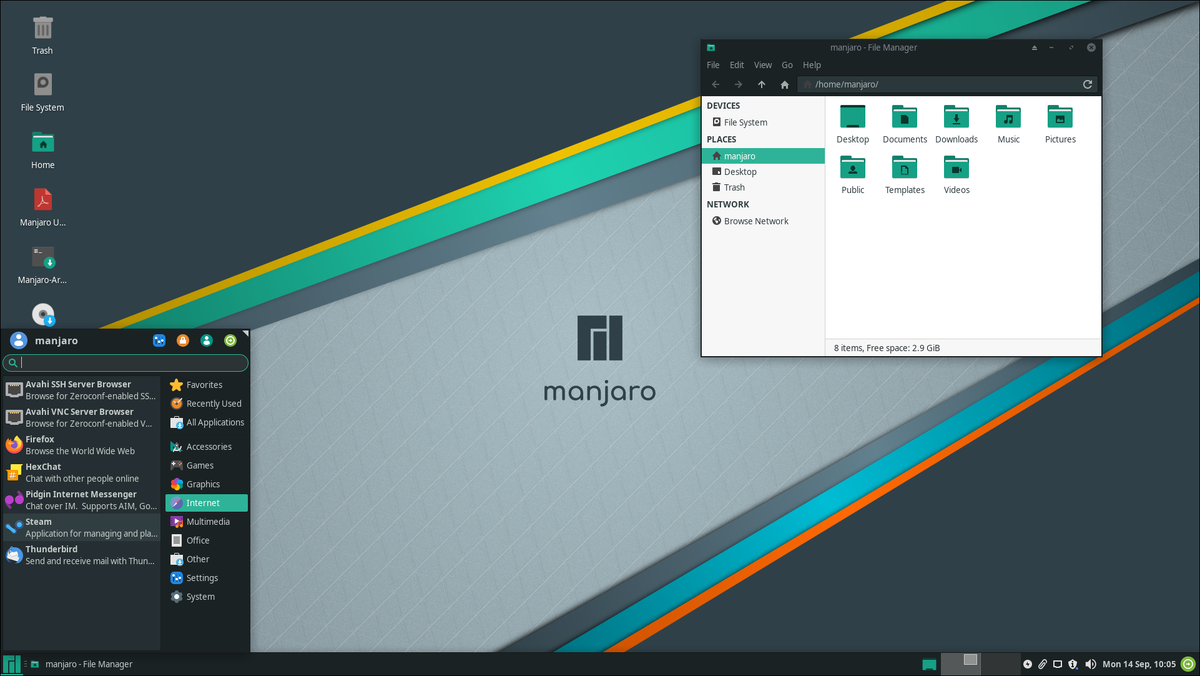This screenshot has height=676, width=1200.
Task: Navigate back using the left arrow
Action: [x=714, y=84]
